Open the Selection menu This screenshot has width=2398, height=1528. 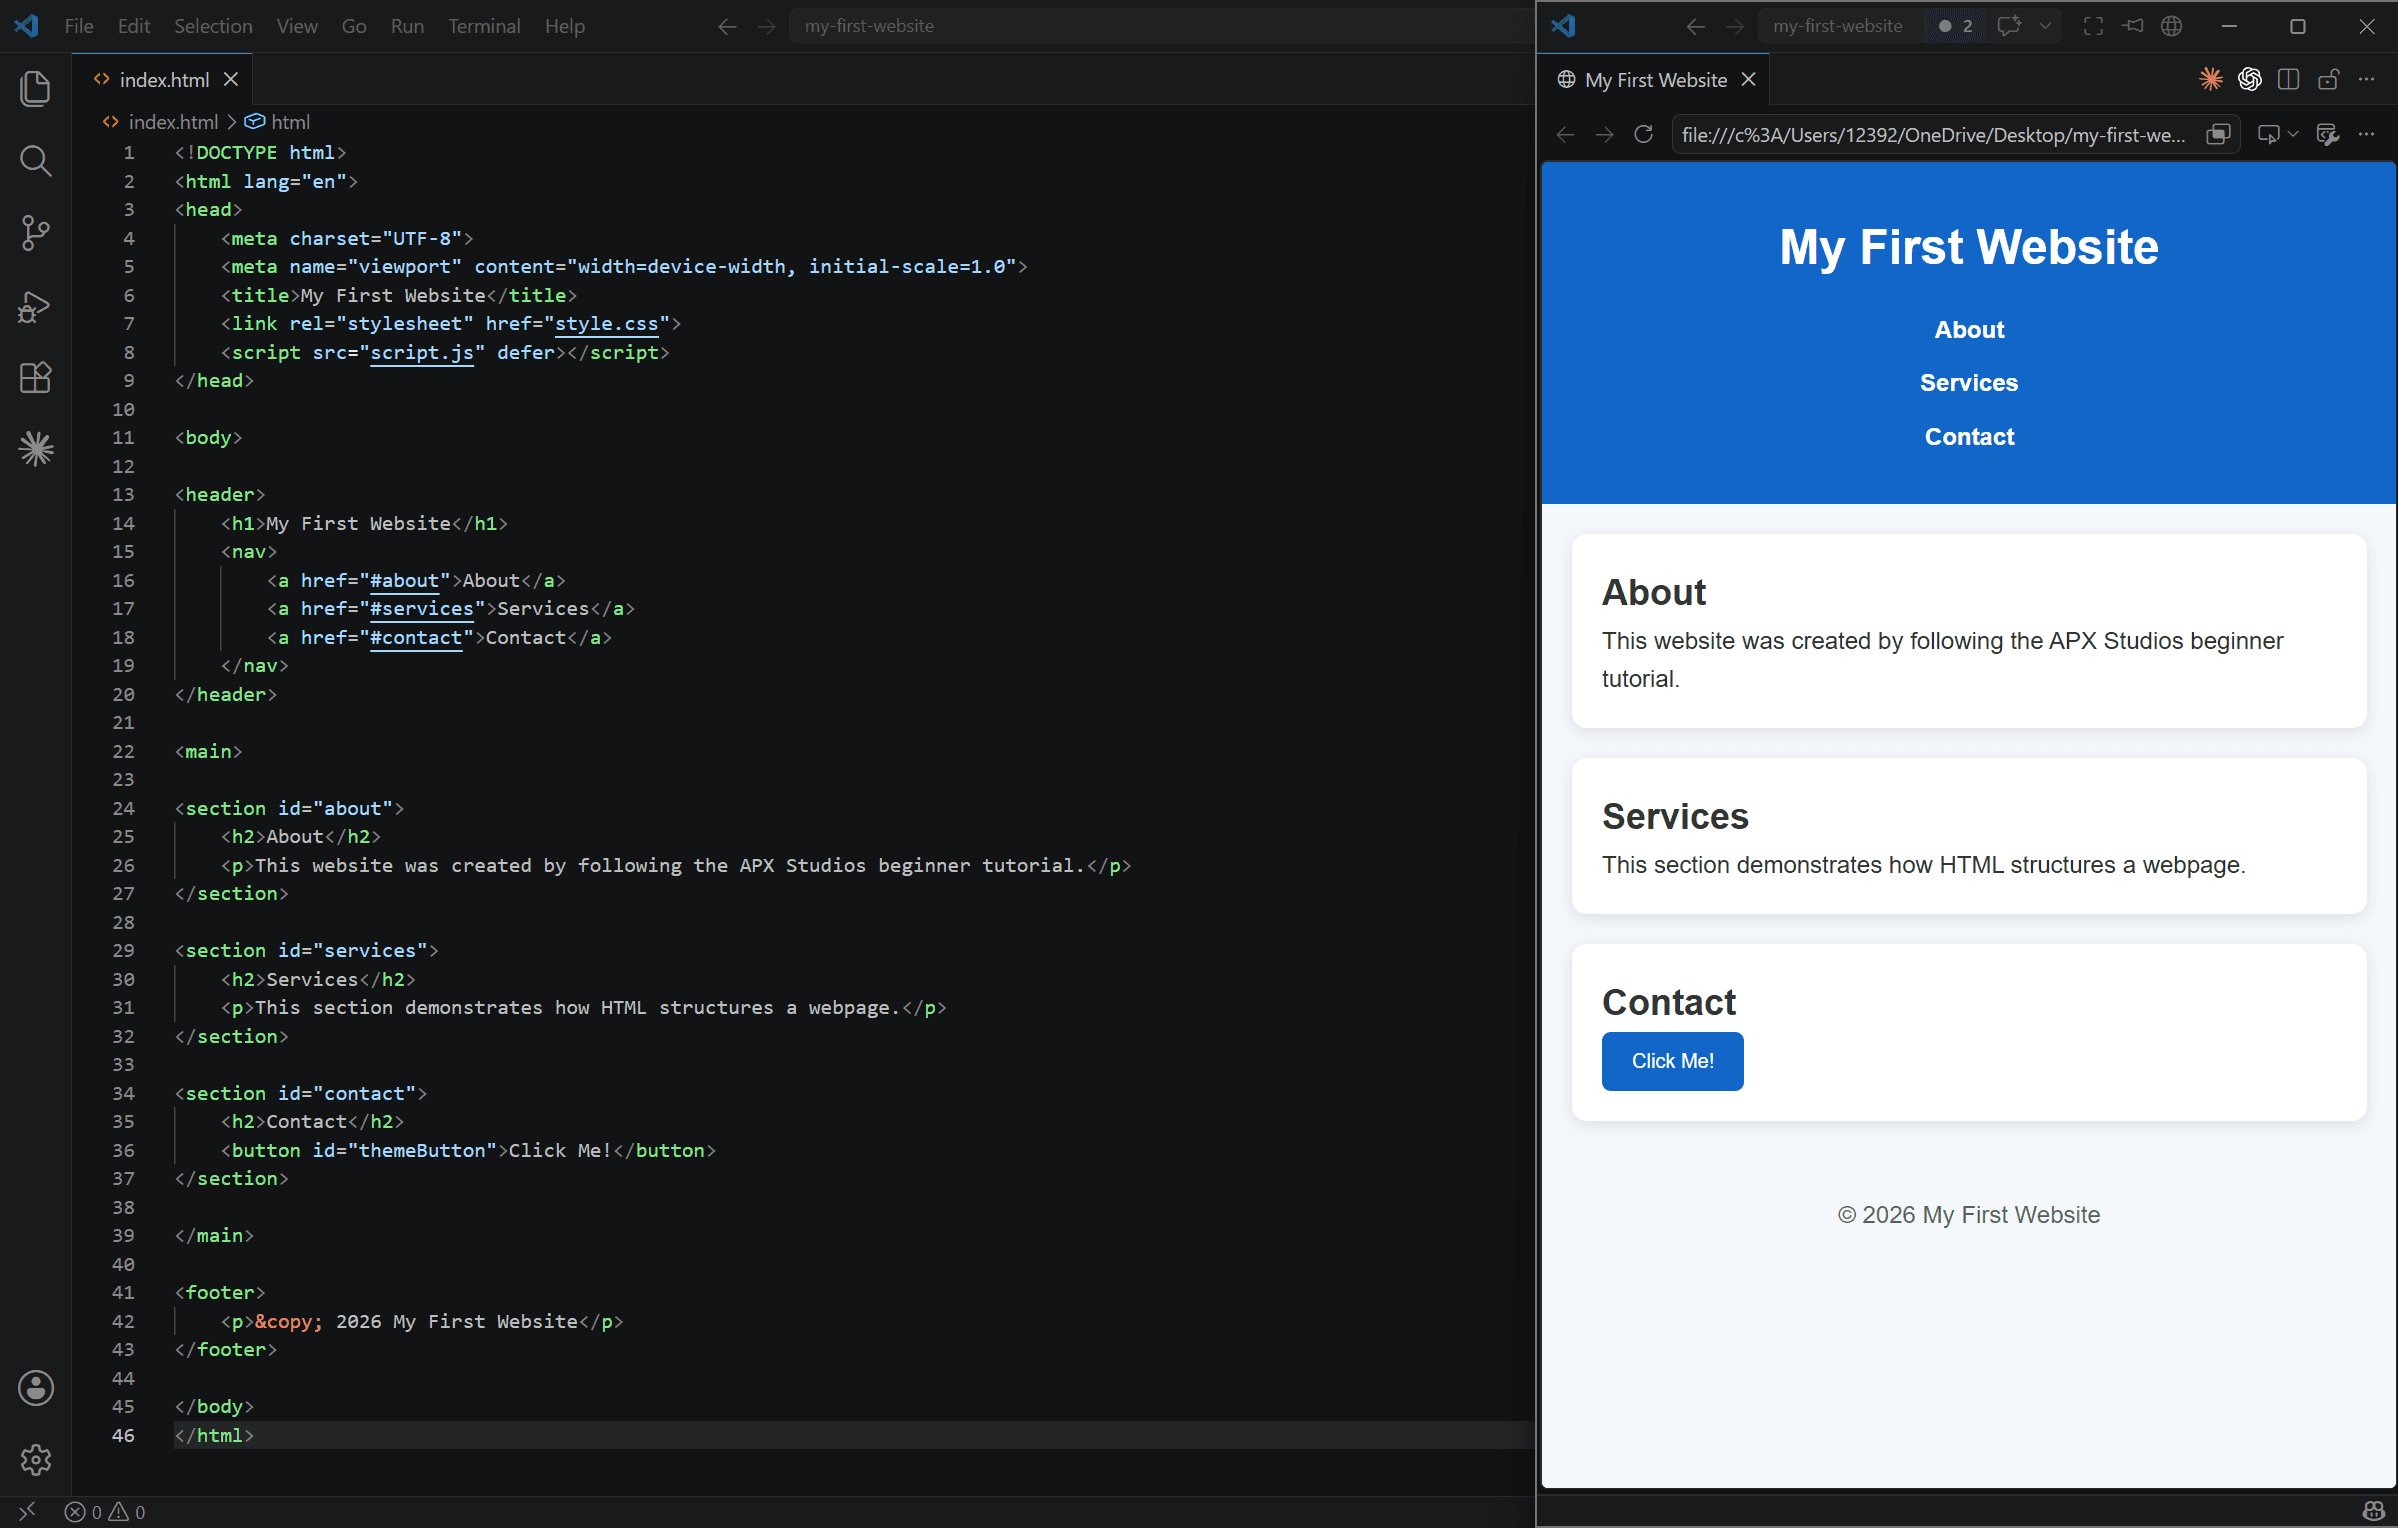[x=213, y=26]
